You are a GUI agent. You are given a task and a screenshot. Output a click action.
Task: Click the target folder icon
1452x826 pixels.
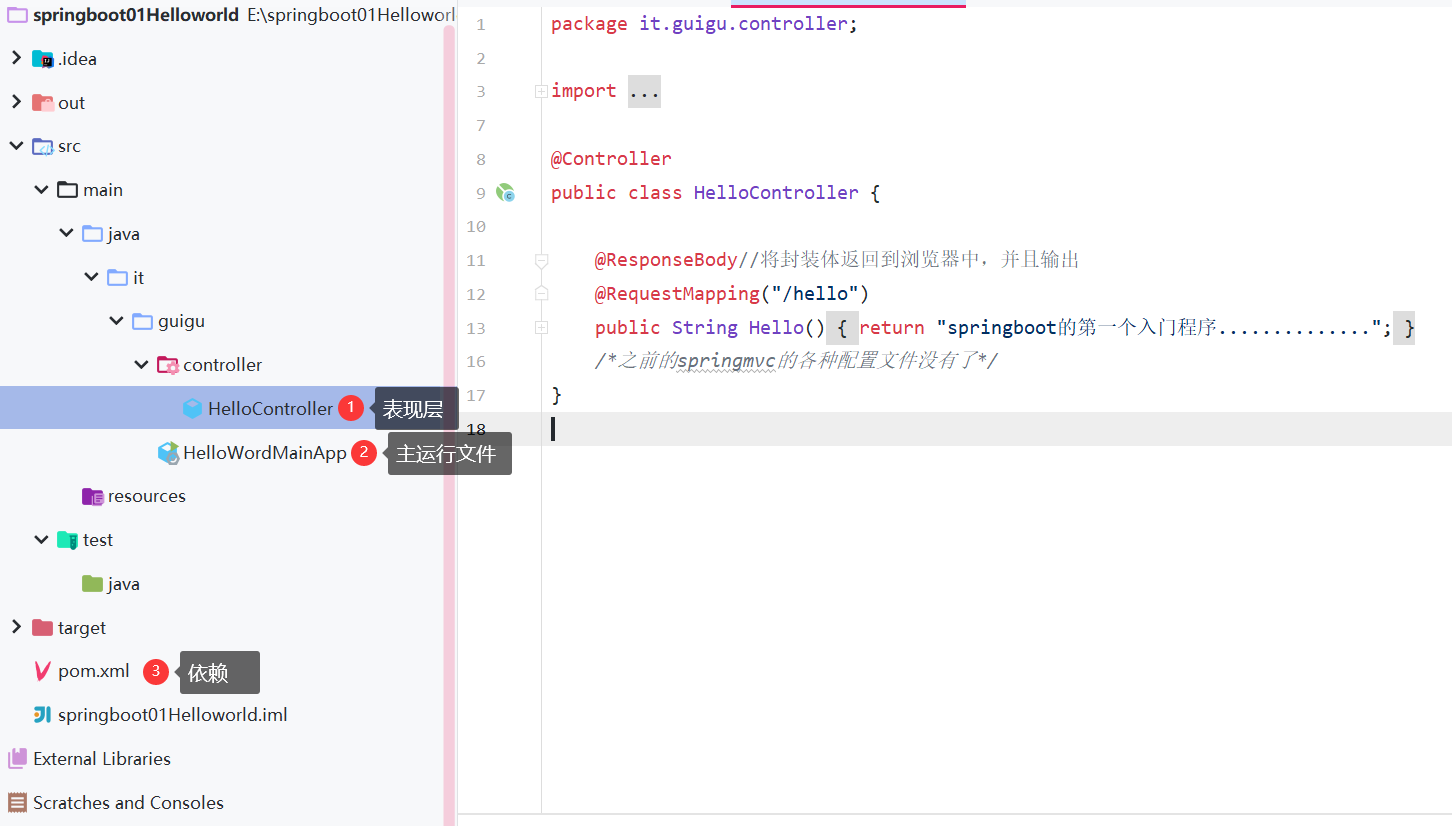click(x=42, y=627)
